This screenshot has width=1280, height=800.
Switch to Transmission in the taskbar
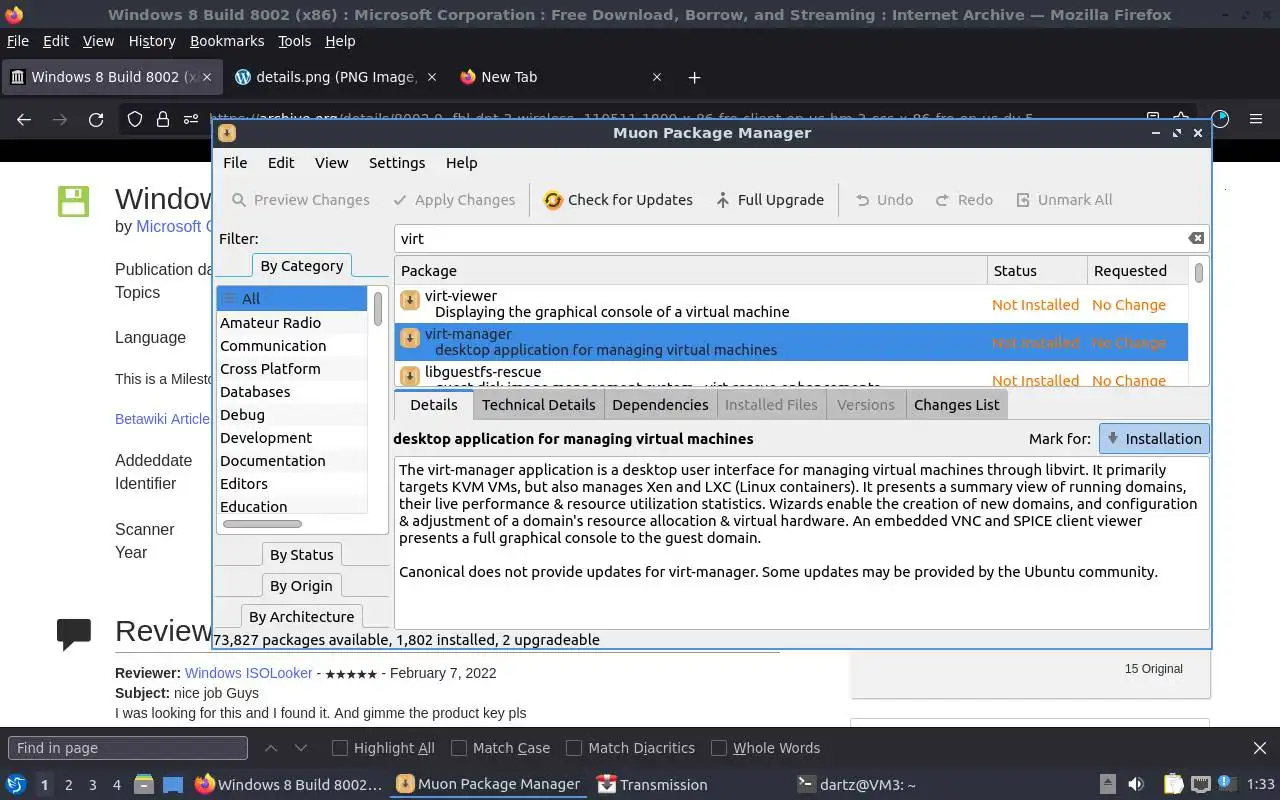(652, 785)
